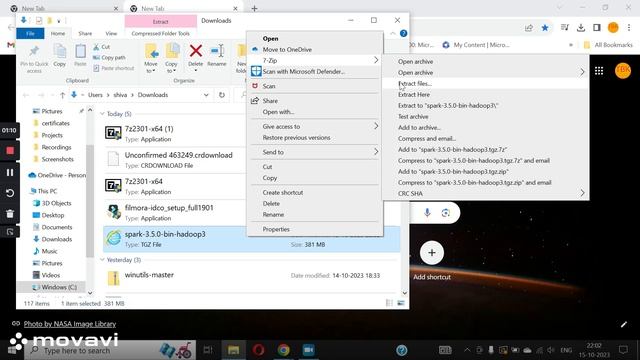Select filmora-idco_setup_full1901 file
640x360 pixels.
(x=169, y=208)
